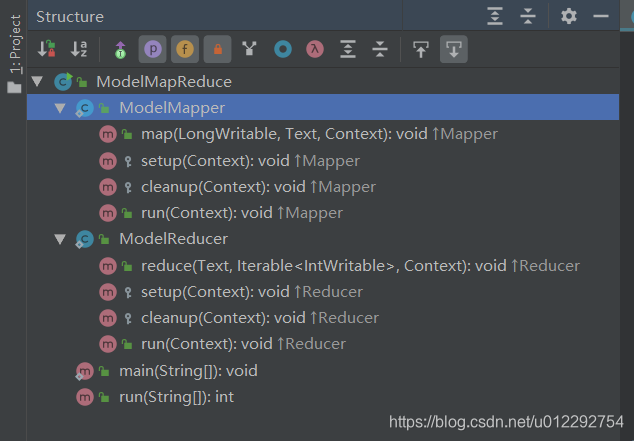Select the ModelReducer class row
The width and height of the screenshot is (634, 441).
pyautogui.click(x=323, y=239)
